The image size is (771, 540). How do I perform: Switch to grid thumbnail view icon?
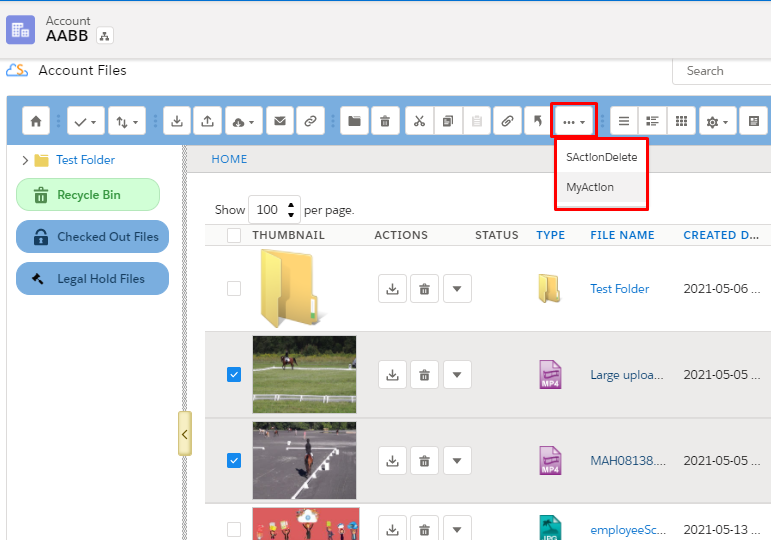[x=681, y=121]
